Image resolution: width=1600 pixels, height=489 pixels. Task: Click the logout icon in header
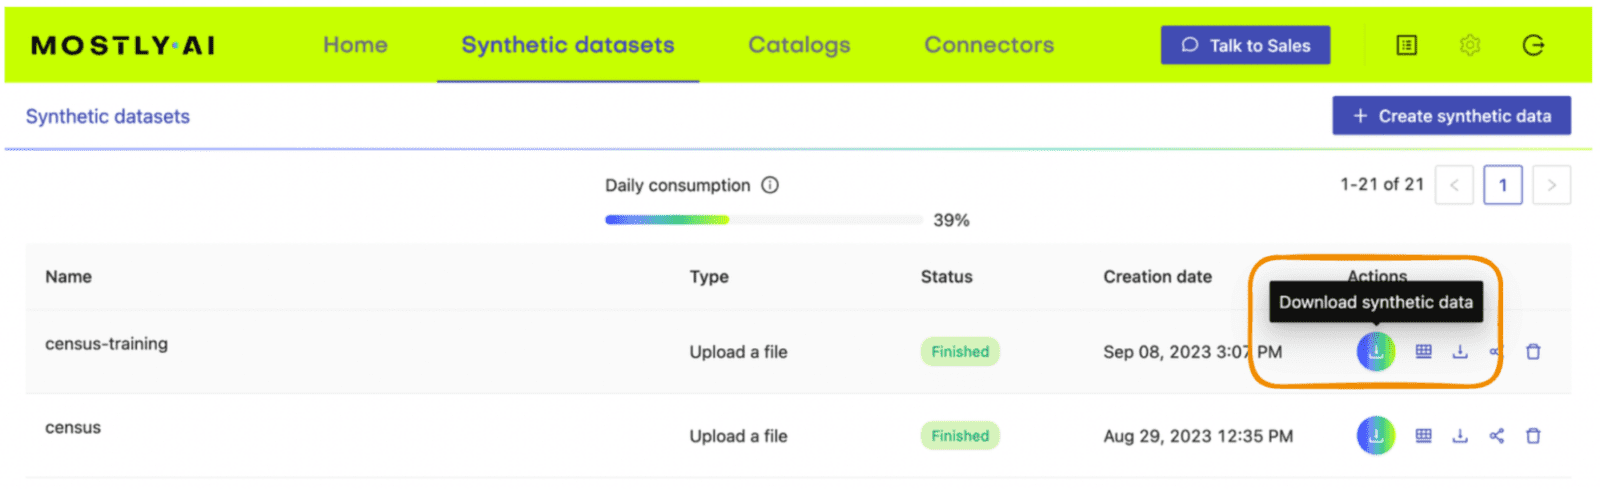coord(1533,45)
